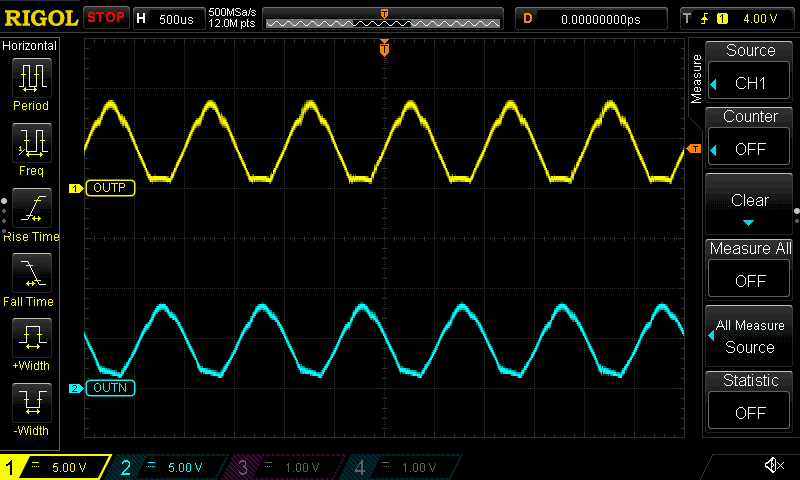The image size is (800, 480).
Task: Click the orange trigger position marker
Action: pyautogui.click(x=384, y=49)
